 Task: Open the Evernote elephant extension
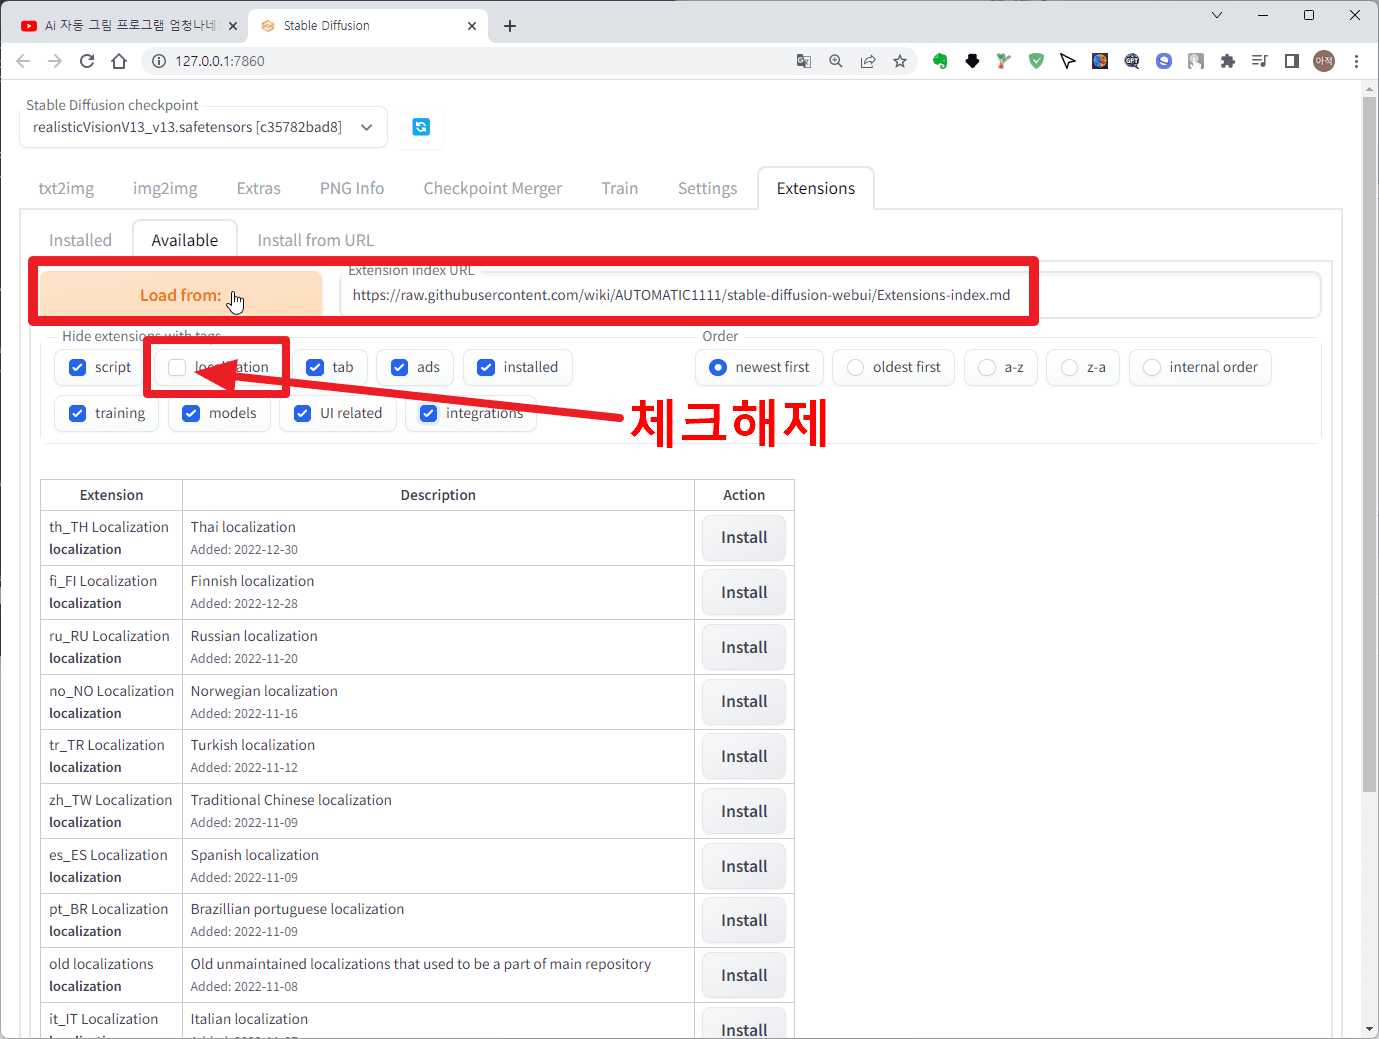point(940,61)
